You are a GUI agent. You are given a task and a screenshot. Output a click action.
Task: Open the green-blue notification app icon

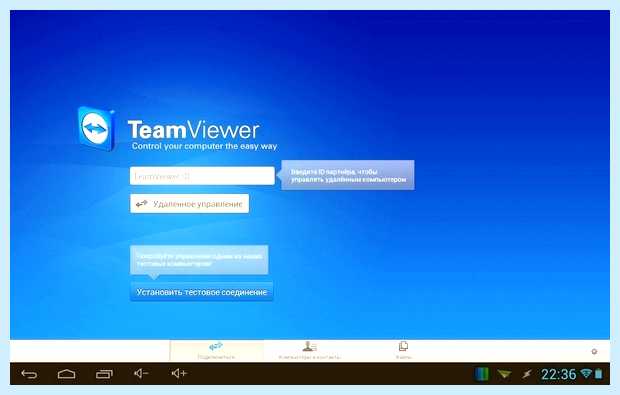[481, 374]
